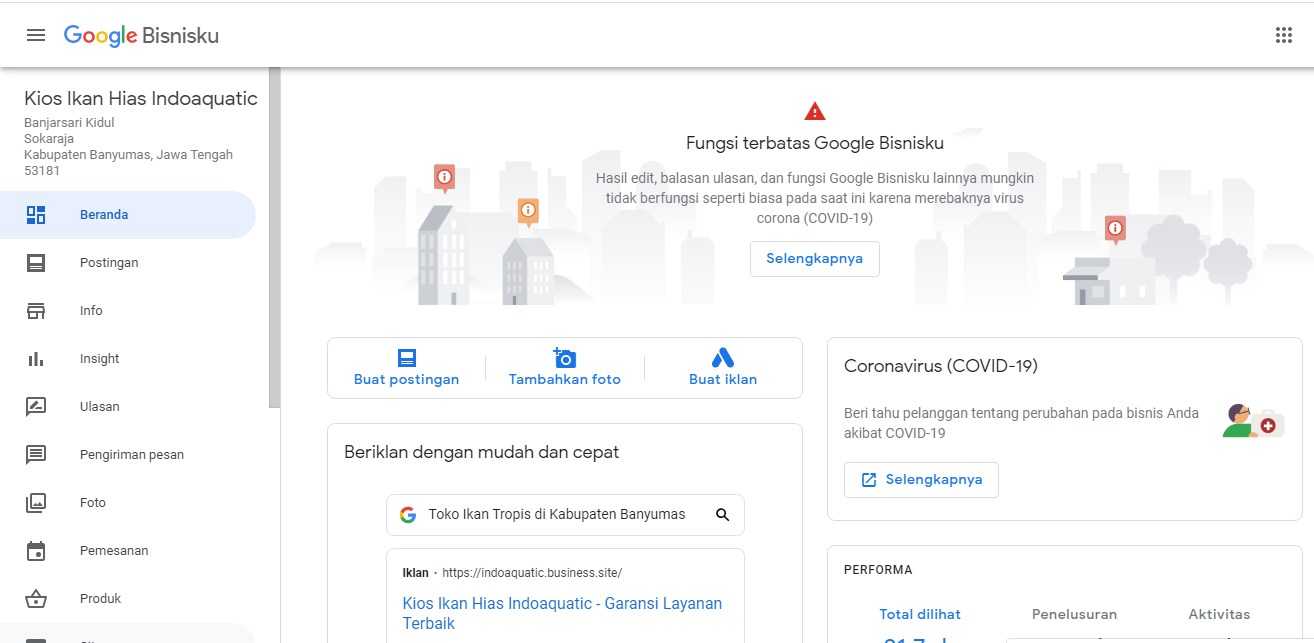Click the search magnifier in ad preview

pyautogui.click(x=723, y=515)
